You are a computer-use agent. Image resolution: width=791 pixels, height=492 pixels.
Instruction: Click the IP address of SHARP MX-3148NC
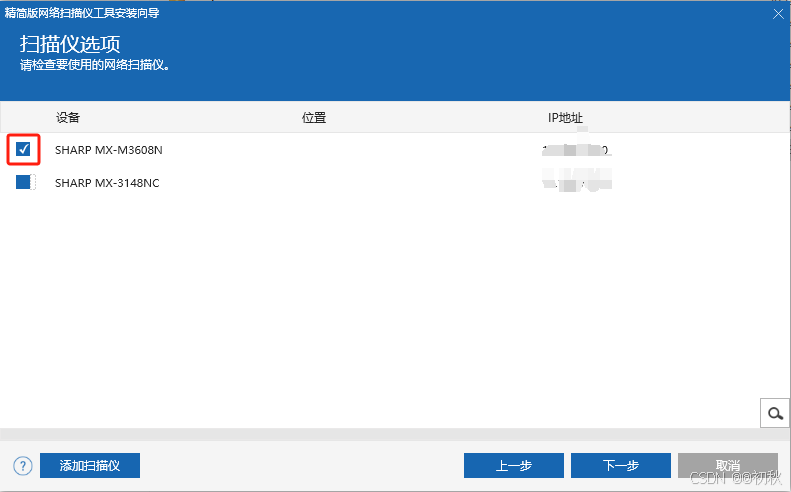[576, 182]
